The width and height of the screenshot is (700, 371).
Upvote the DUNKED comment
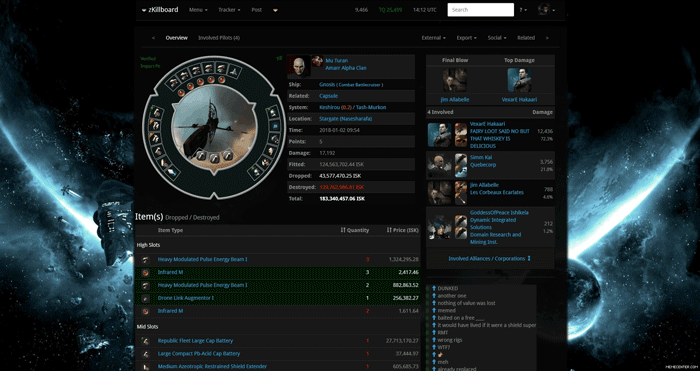433,289
